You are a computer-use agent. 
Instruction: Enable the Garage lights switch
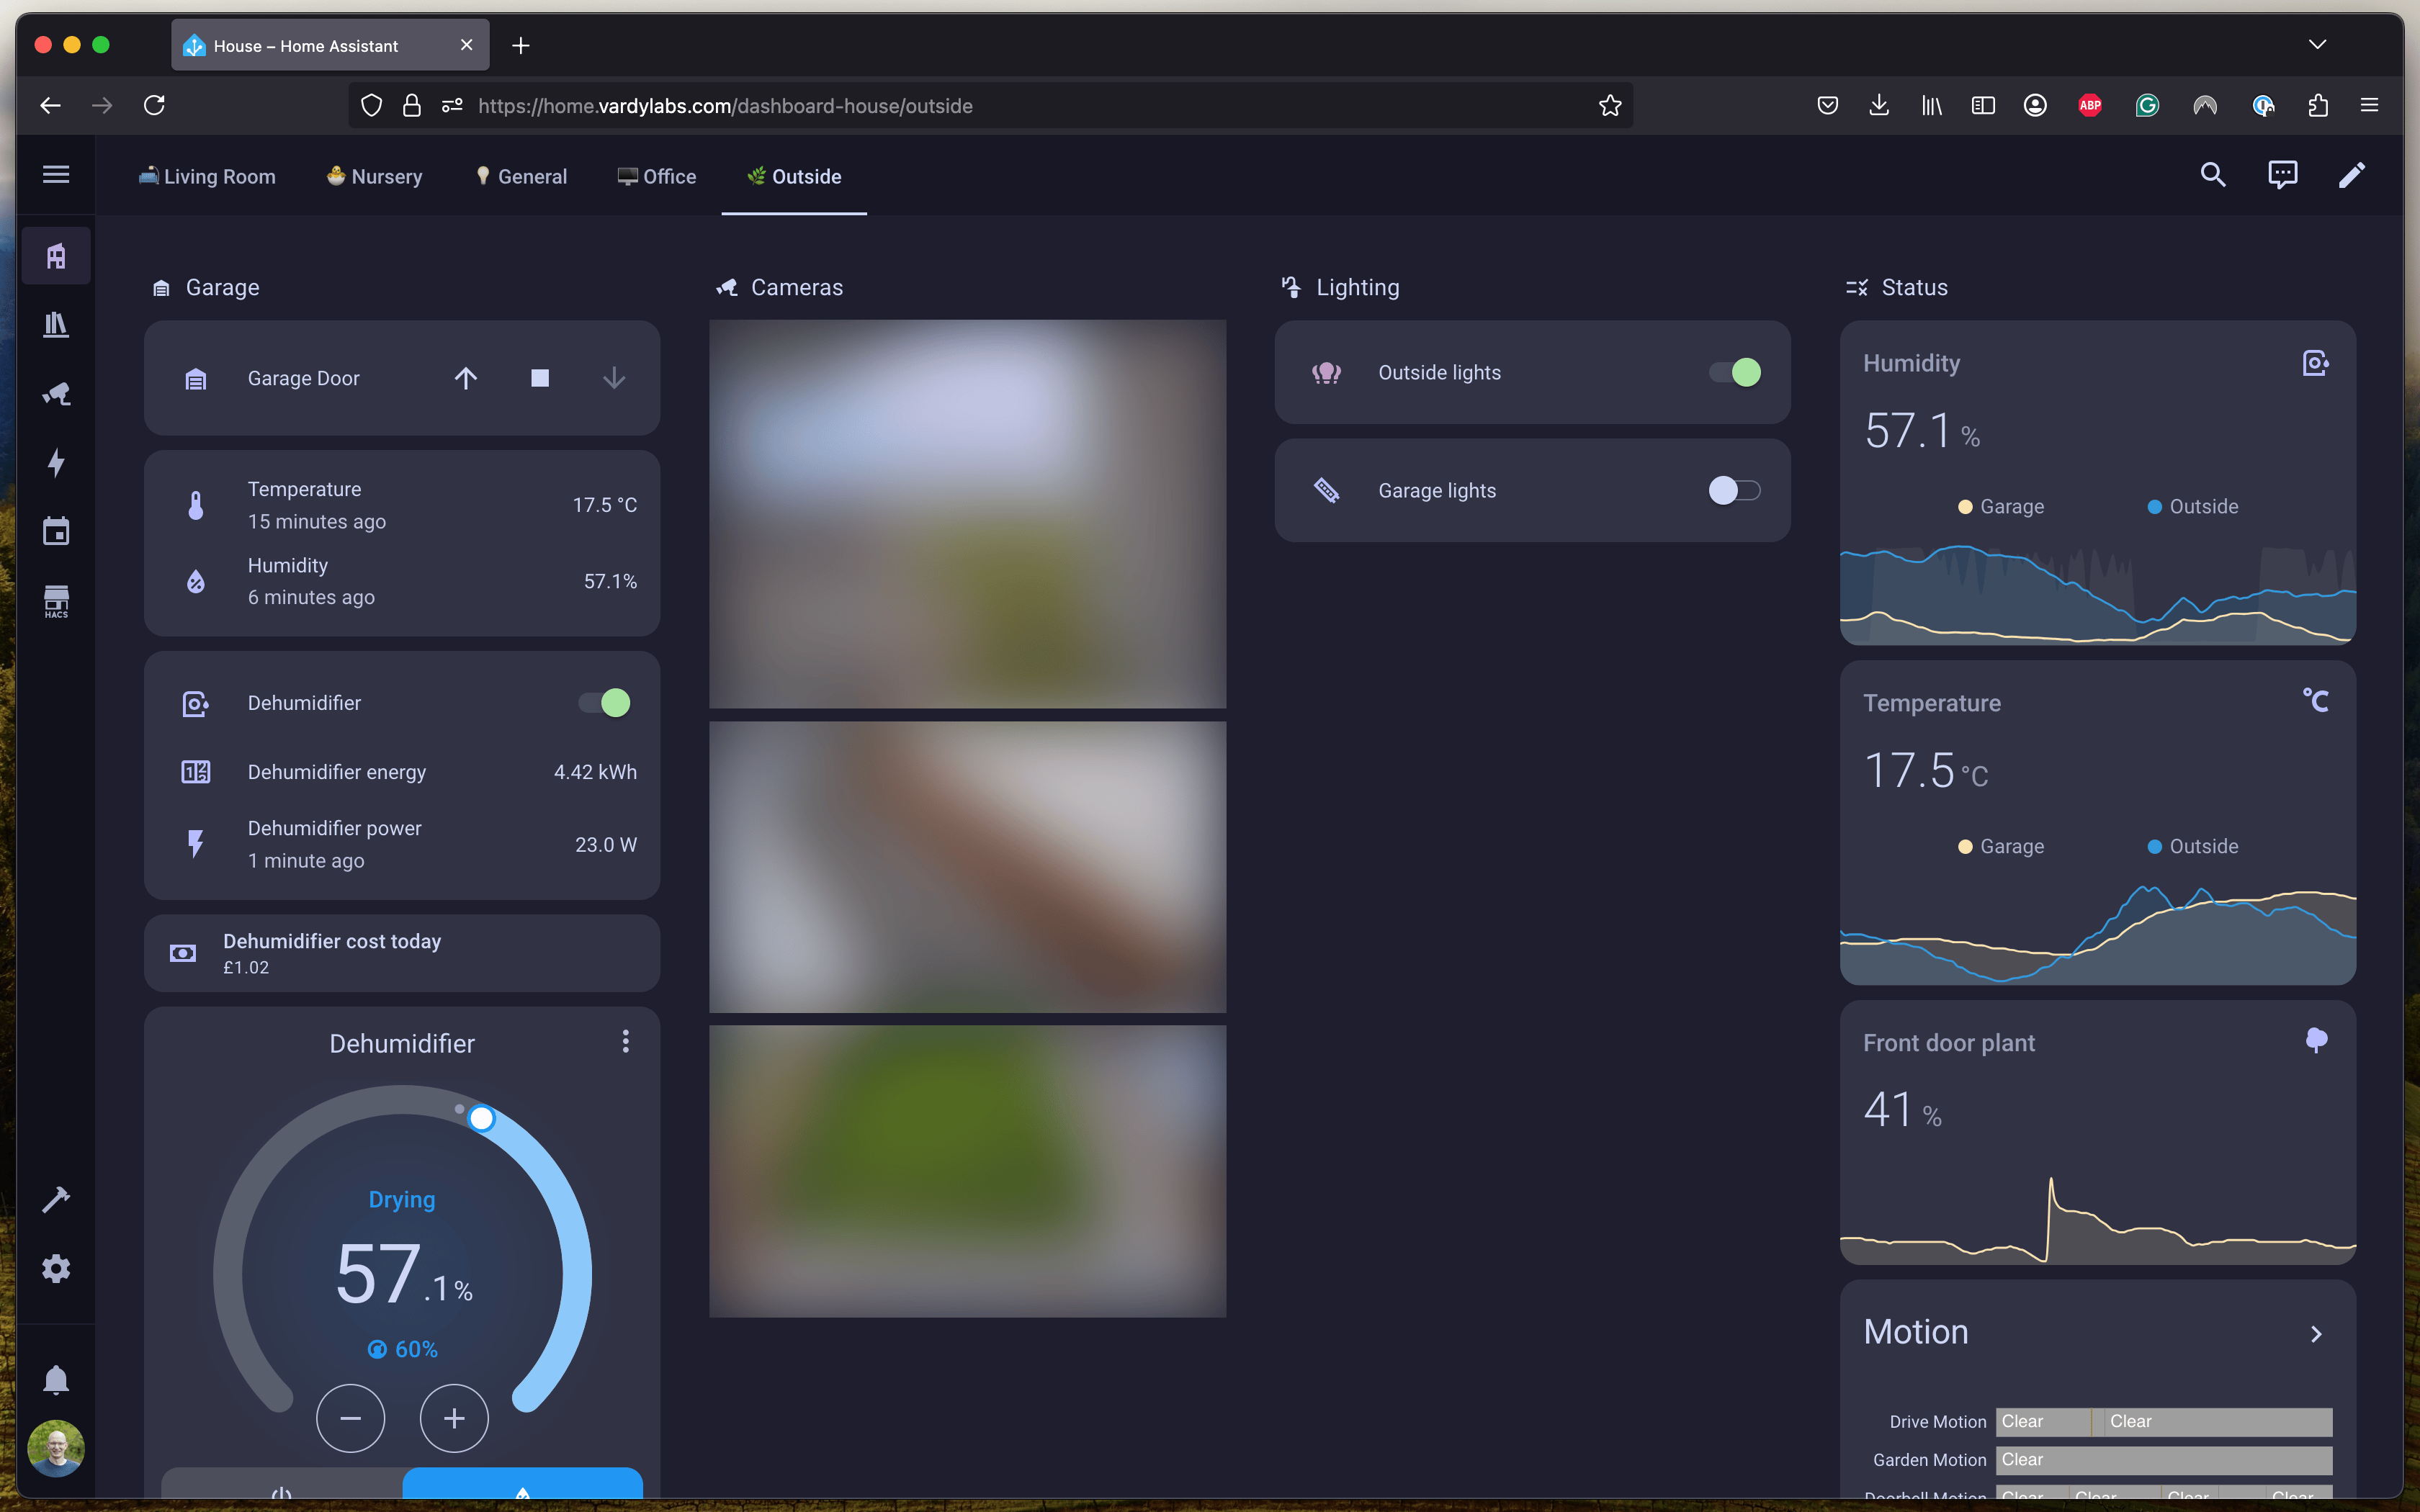1735,490
